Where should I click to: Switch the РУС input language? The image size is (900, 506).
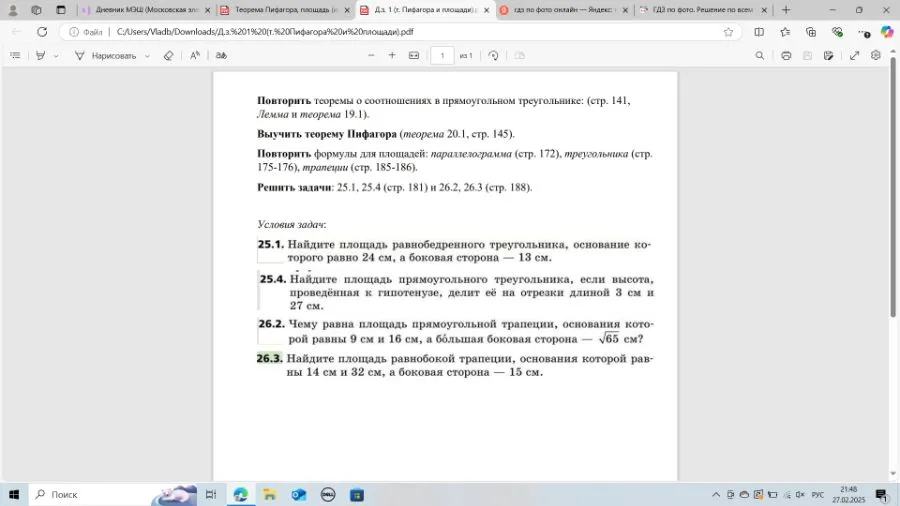click(818, 495)
